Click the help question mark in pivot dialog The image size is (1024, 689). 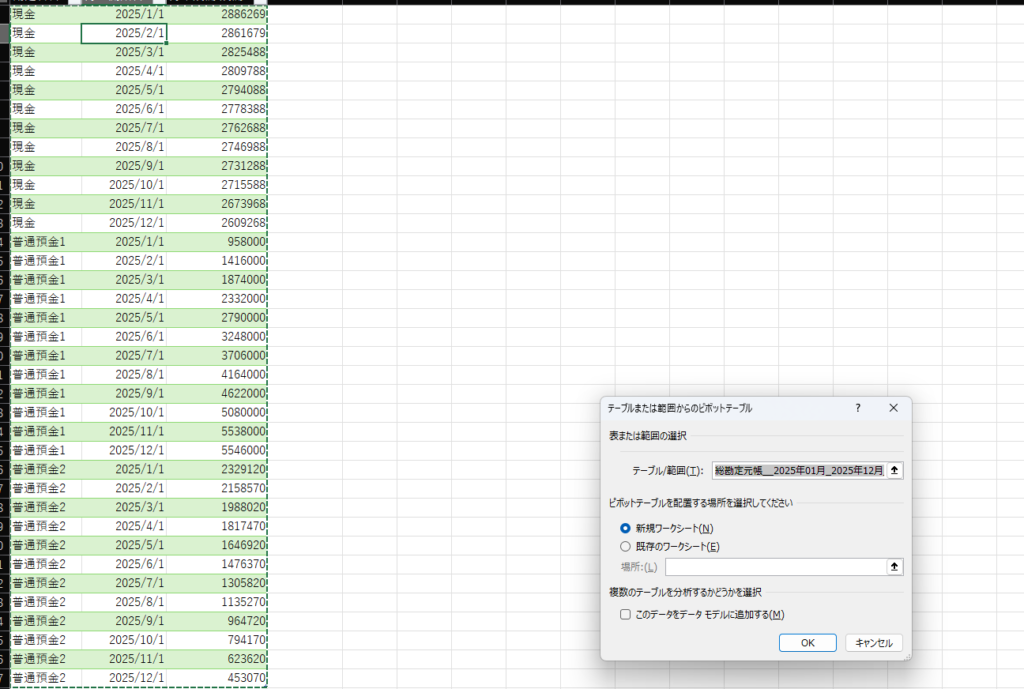pos(858,408)
